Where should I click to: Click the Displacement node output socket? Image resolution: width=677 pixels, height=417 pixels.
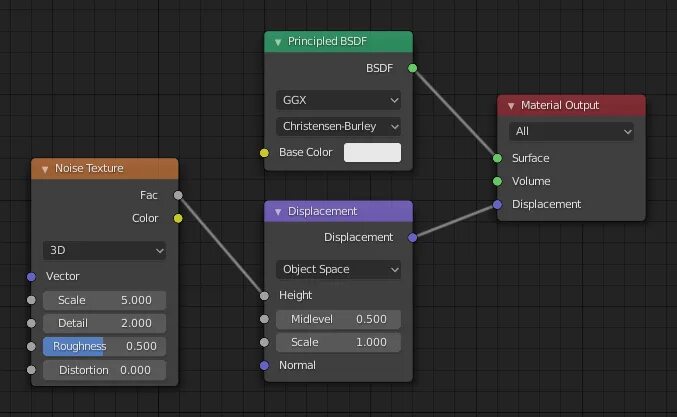coord(412,237)
